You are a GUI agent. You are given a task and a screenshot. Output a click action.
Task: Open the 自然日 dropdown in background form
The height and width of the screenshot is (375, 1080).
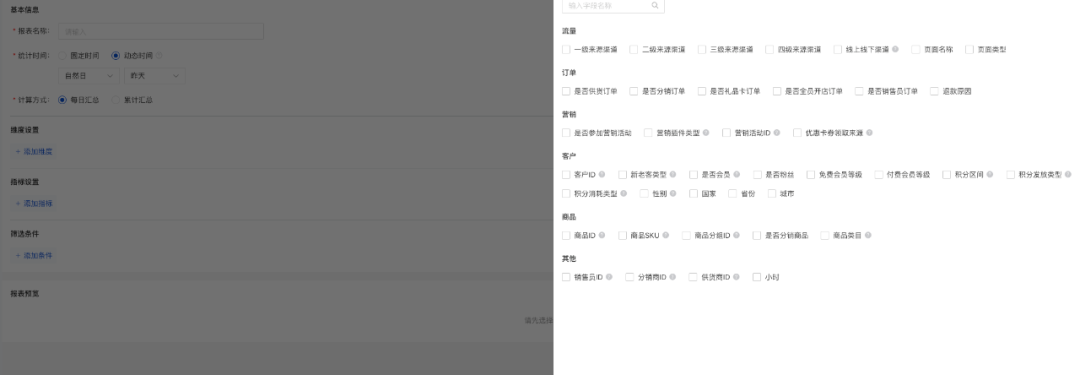tap(89, 76)
